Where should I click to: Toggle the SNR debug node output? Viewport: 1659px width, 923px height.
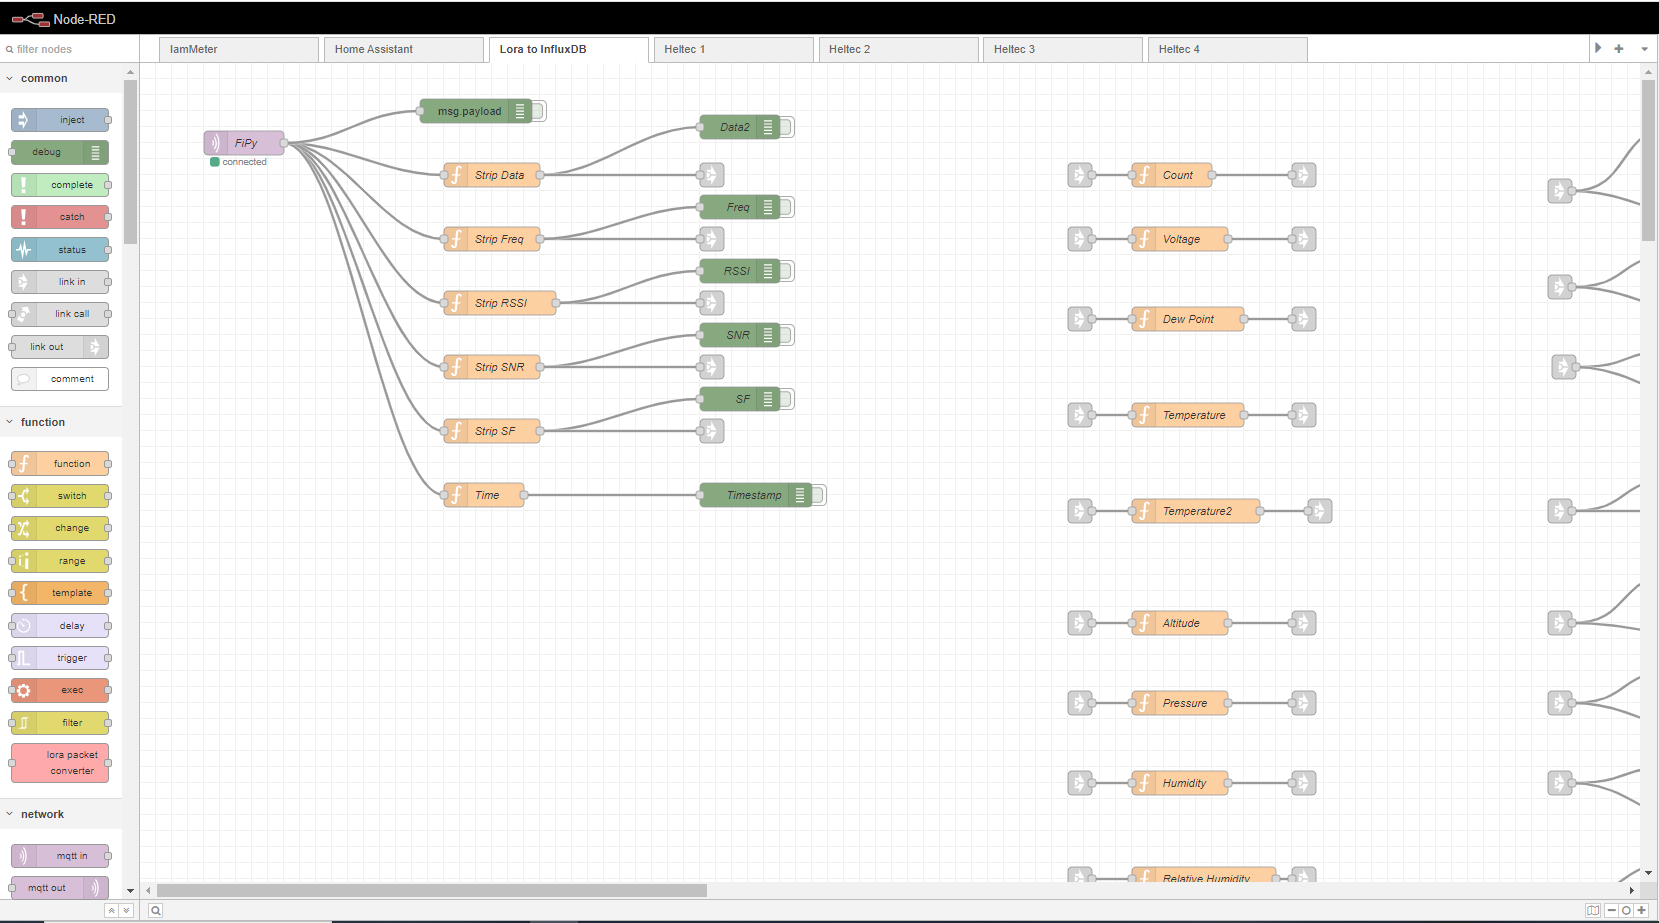787,335
